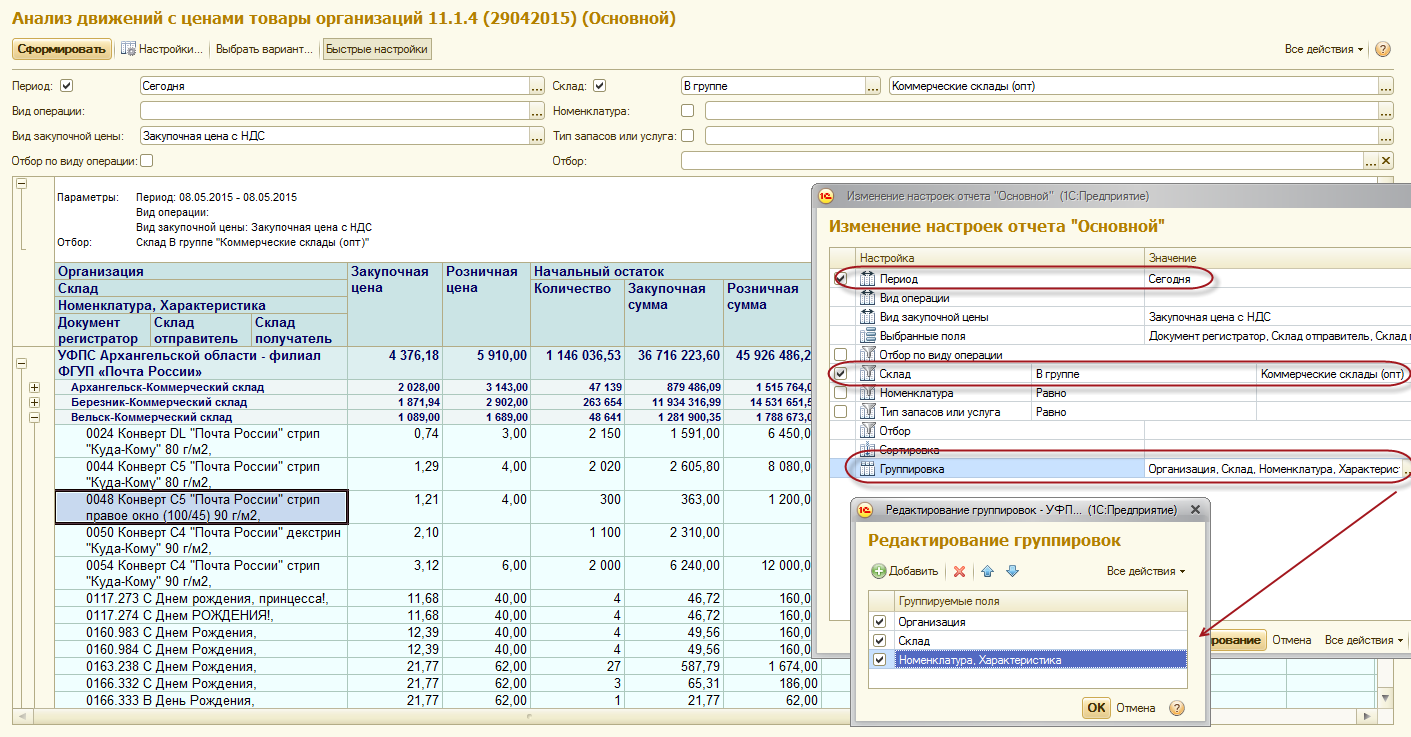Click the Вид операции row icon in settings dialog

867,298
